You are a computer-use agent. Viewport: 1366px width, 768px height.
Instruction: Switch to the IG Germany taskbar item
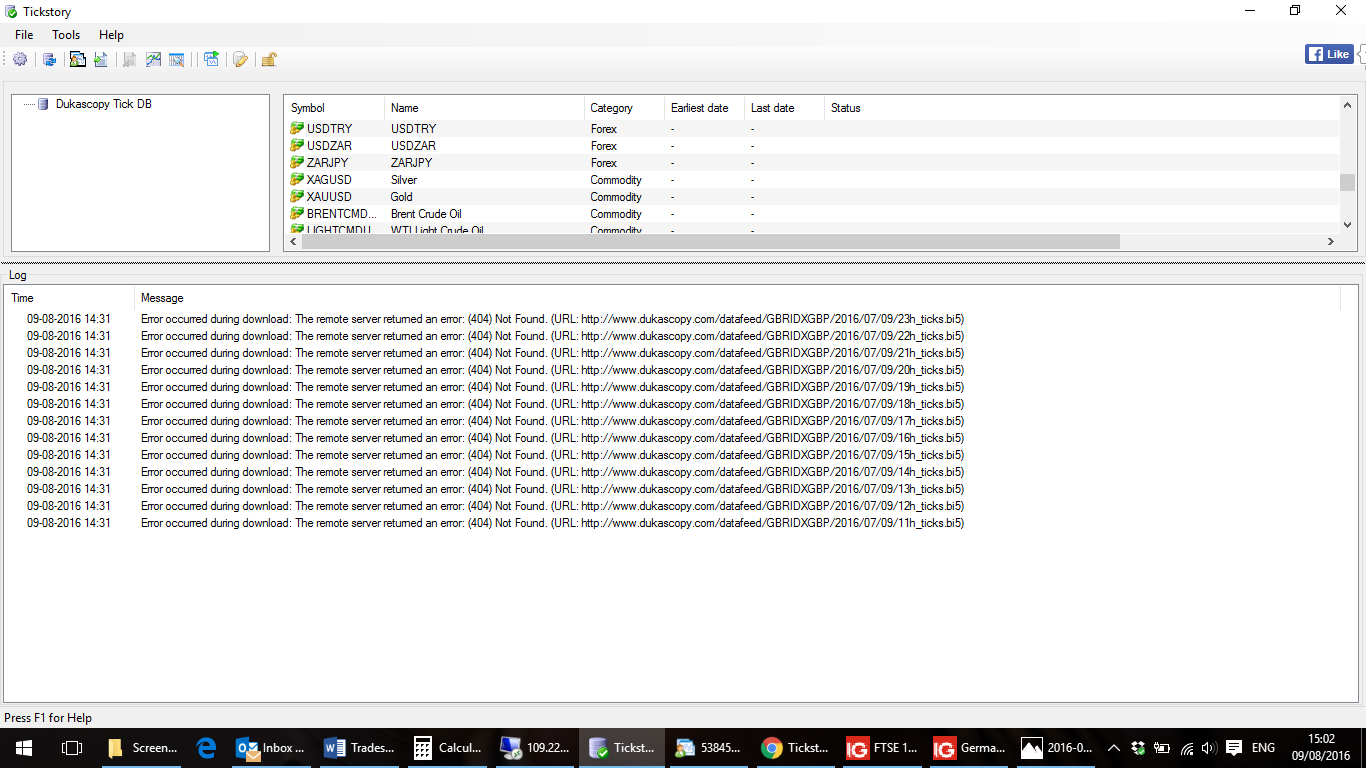[x=969, y=748]
